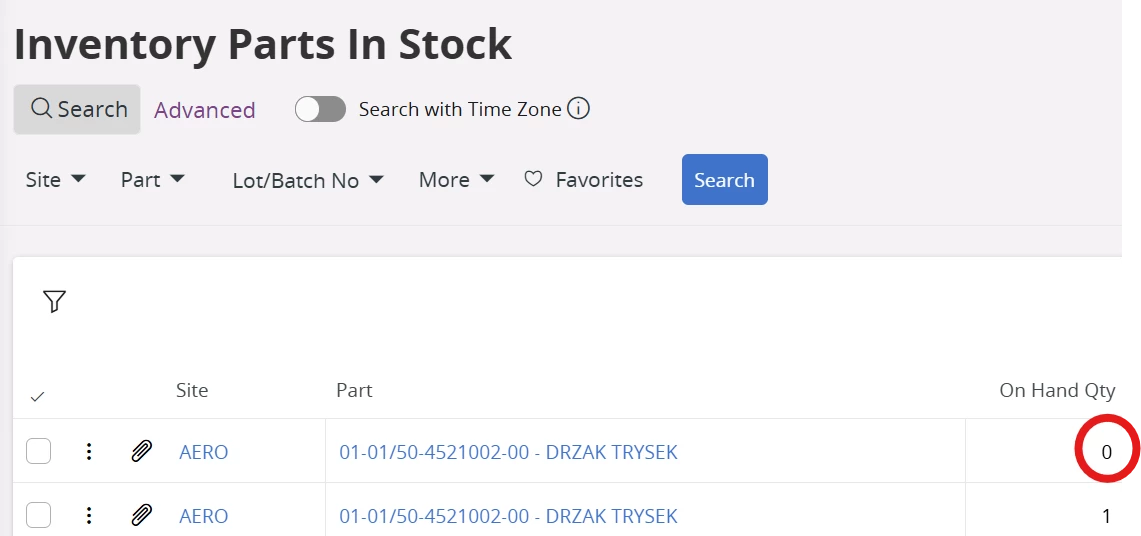Viewport: 1141px width, 536px height.
Task: Enable Search with Time Zone toggle
Action: (320, 109)
